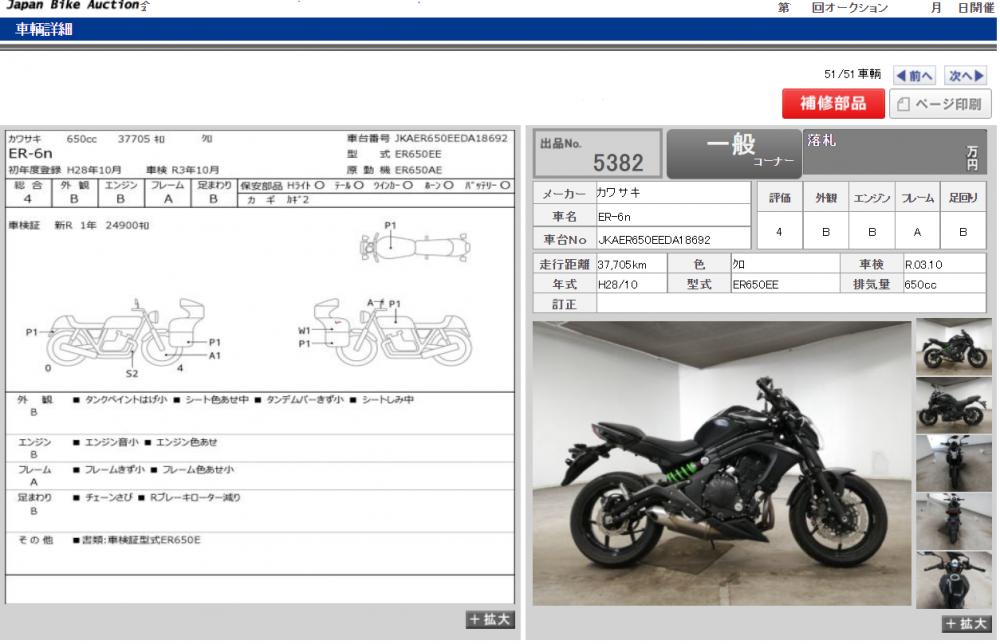Click the 走行距離 label cell
The width and height of the screenshot is (1000, 644).
pyautogui.click(x=564, y=264)
